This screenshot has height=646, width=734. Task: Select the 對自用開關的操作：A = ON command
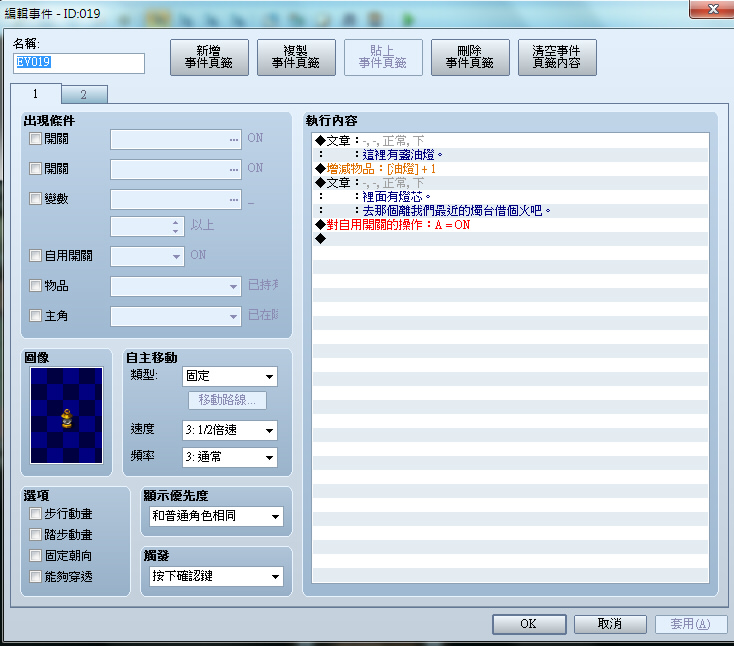[x=510, y=225]
